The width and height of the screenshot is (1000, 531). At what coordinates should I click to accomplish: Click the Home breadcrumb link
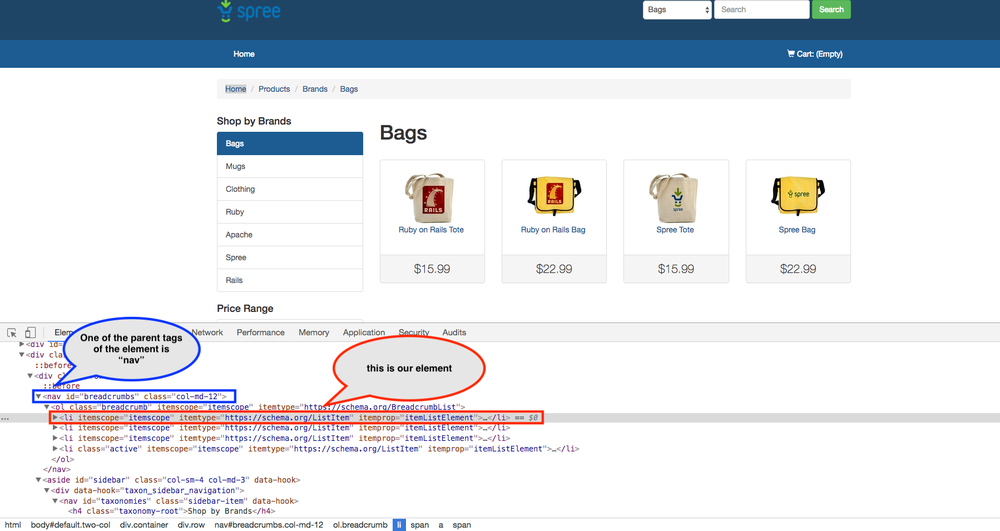[x=235, y=89]
